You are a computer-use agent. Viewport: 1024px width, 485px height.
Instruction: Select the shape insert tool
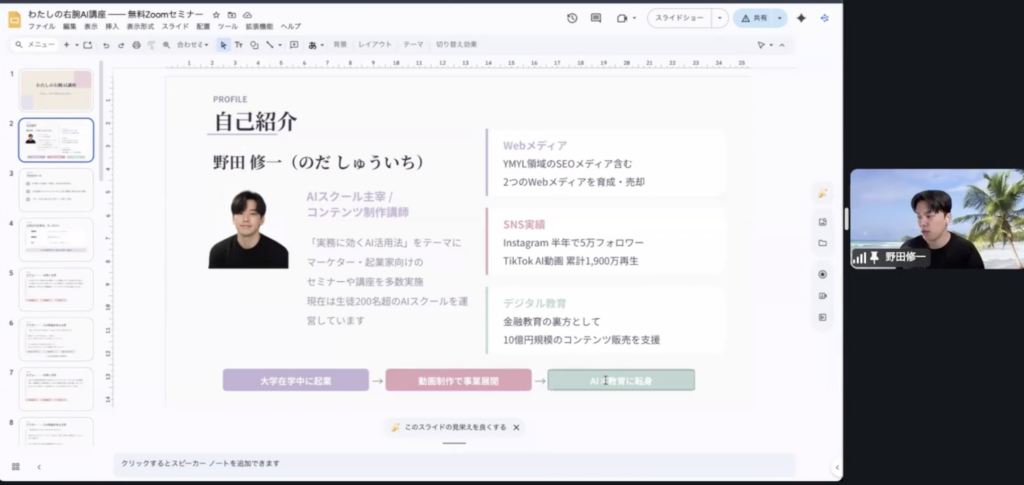pos(254,45)
